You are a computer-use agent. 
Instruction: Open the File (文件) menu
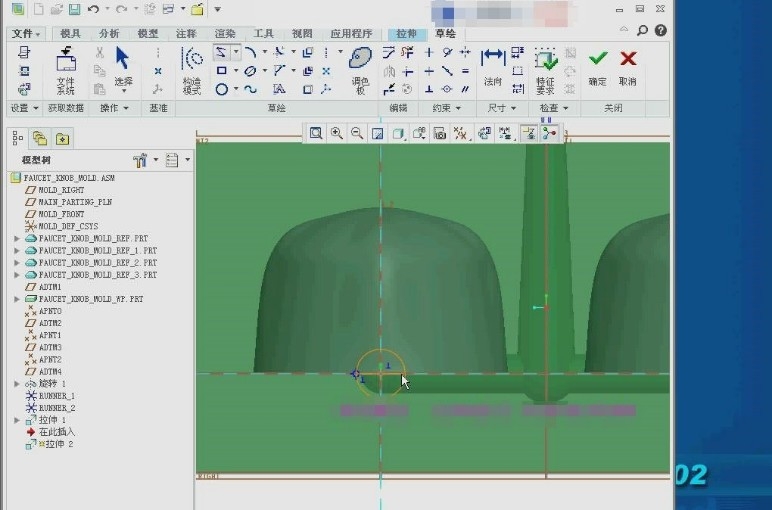26,33
